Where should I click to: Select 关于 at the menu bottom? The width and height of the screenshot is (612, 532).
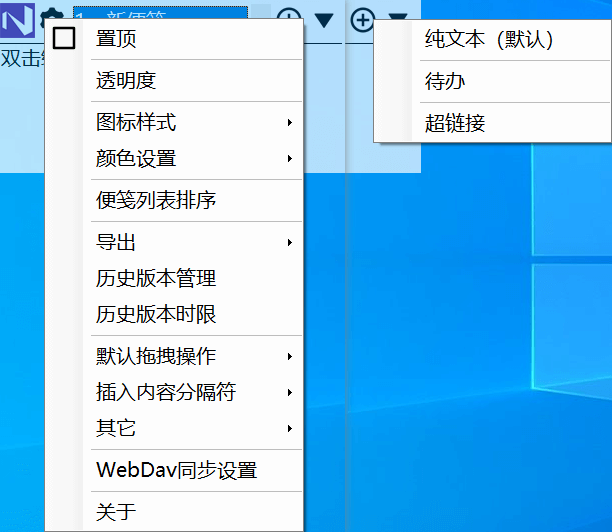click(174, 511)
